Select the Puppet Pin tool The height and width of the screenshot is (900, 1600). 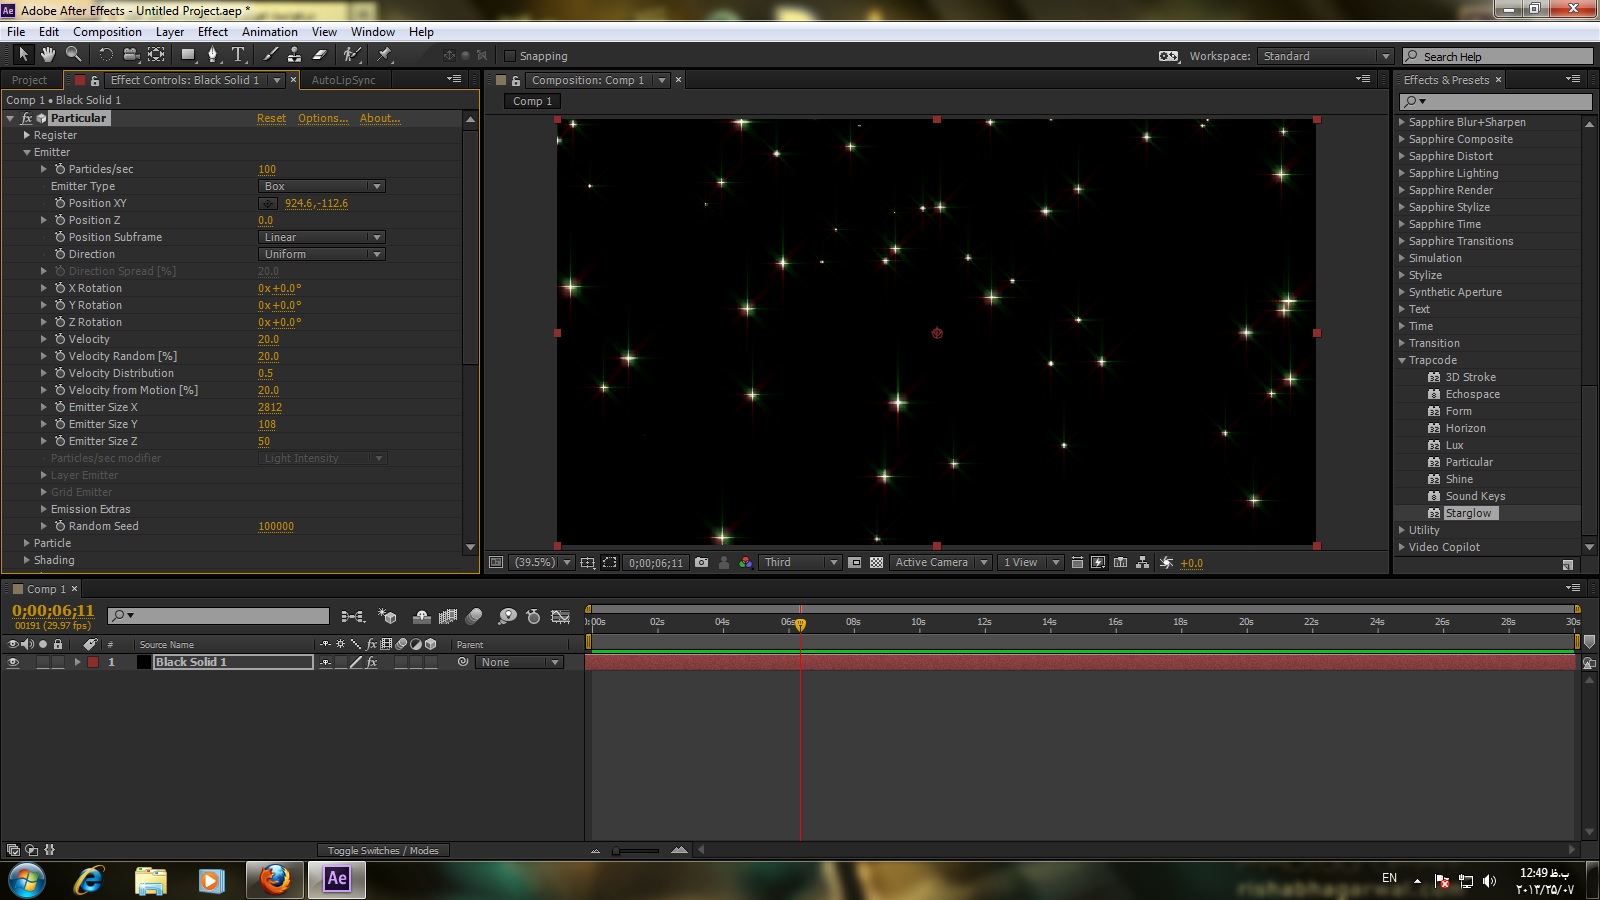pyautogui.click(x=384, y=55)
